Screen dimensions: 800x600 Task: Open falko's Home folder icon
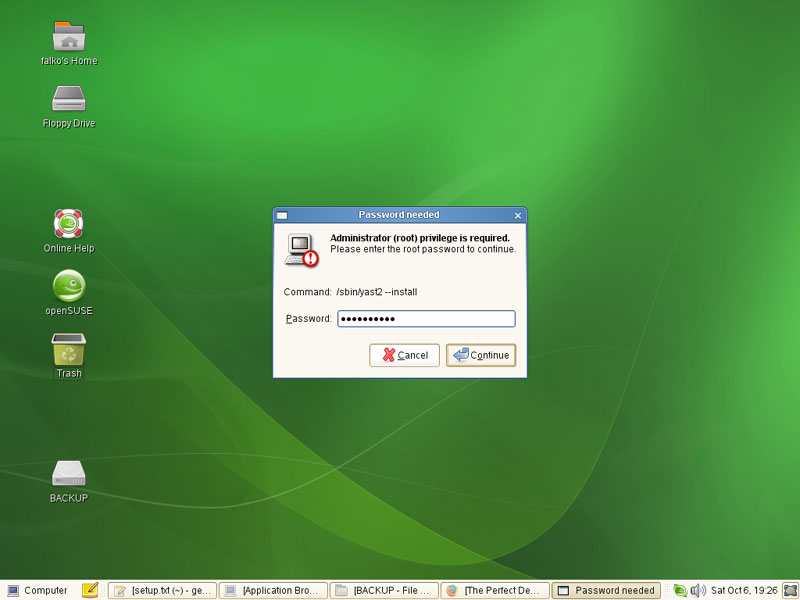click(69, 36)
